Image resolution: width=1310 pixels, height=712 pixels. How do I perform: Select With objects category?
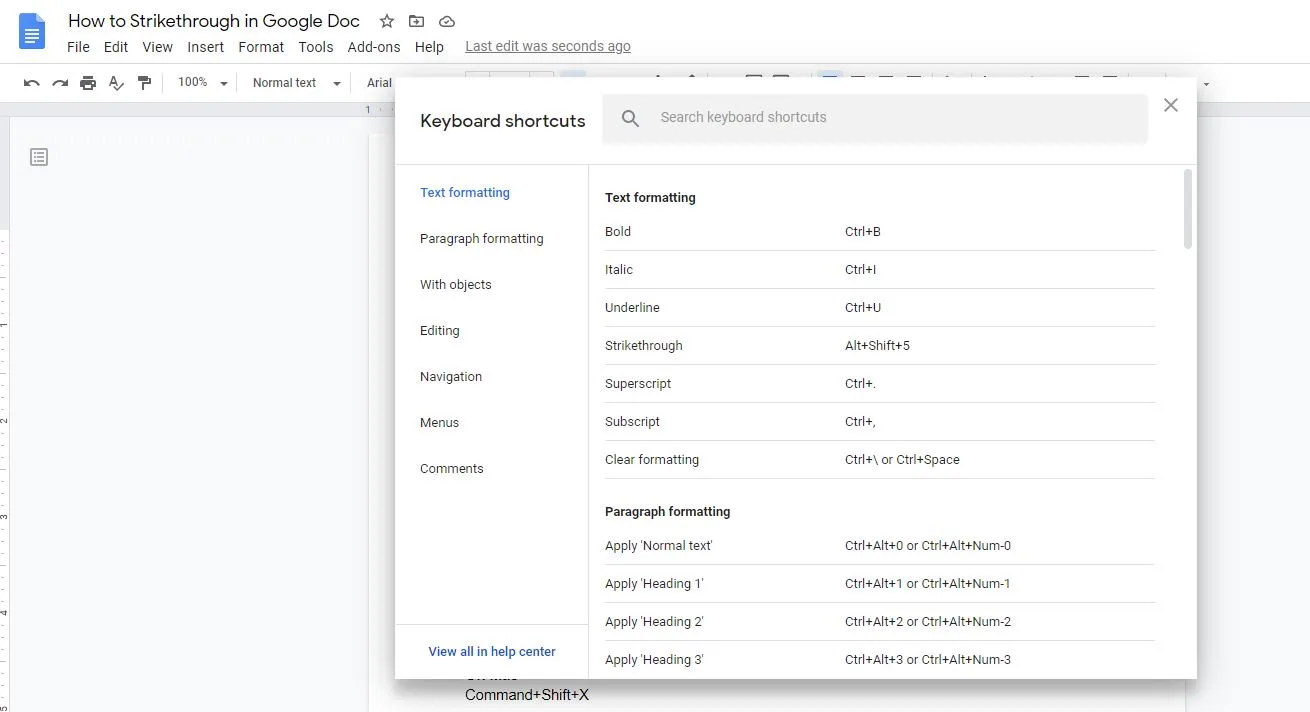[x=456, y=285]
